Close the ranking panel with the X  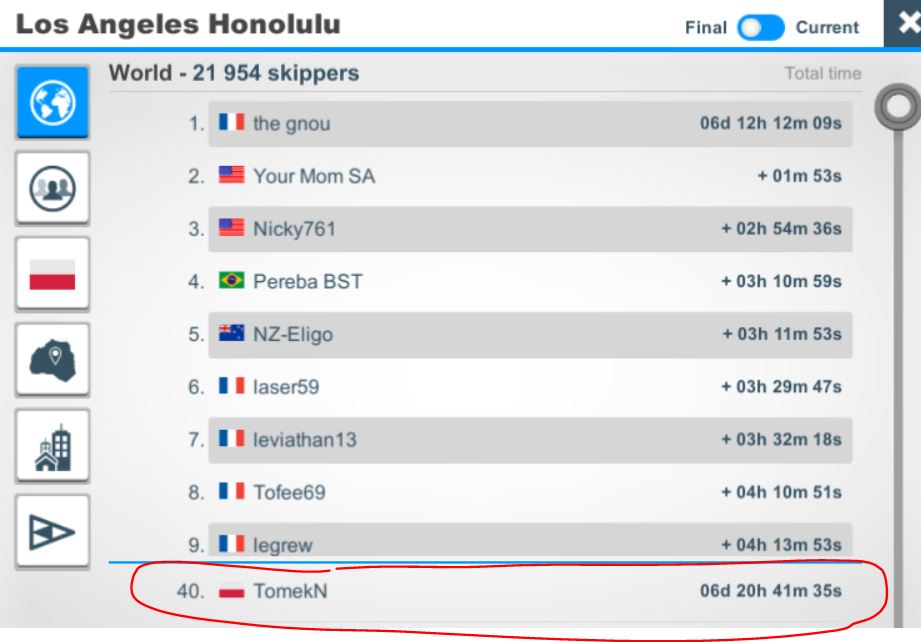[x=905, y=23]
